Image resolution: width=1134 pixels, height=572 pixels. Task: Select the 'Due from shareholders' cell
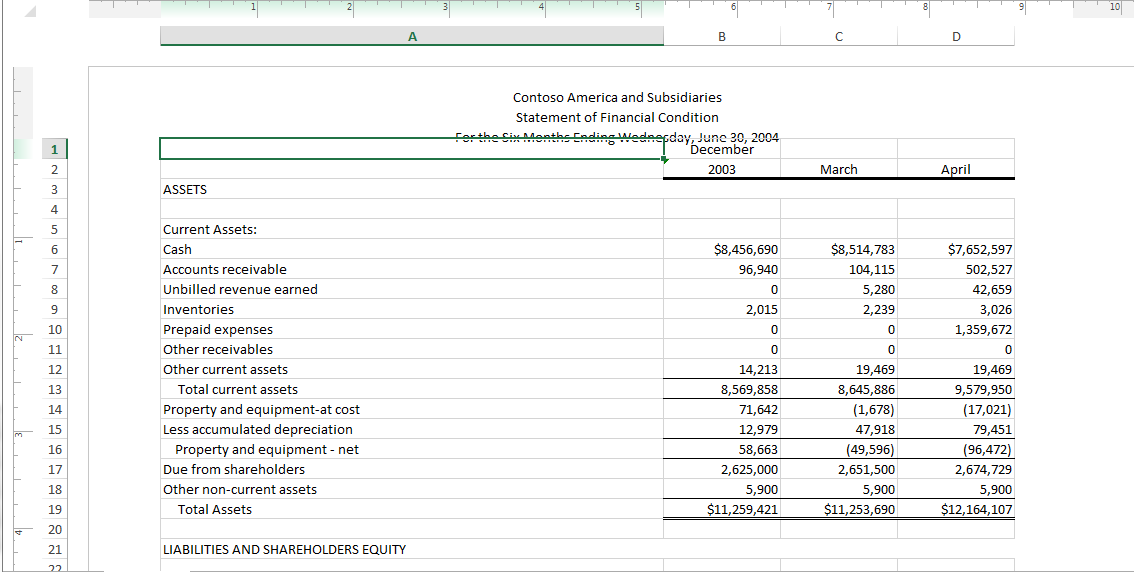click(412, 469)
